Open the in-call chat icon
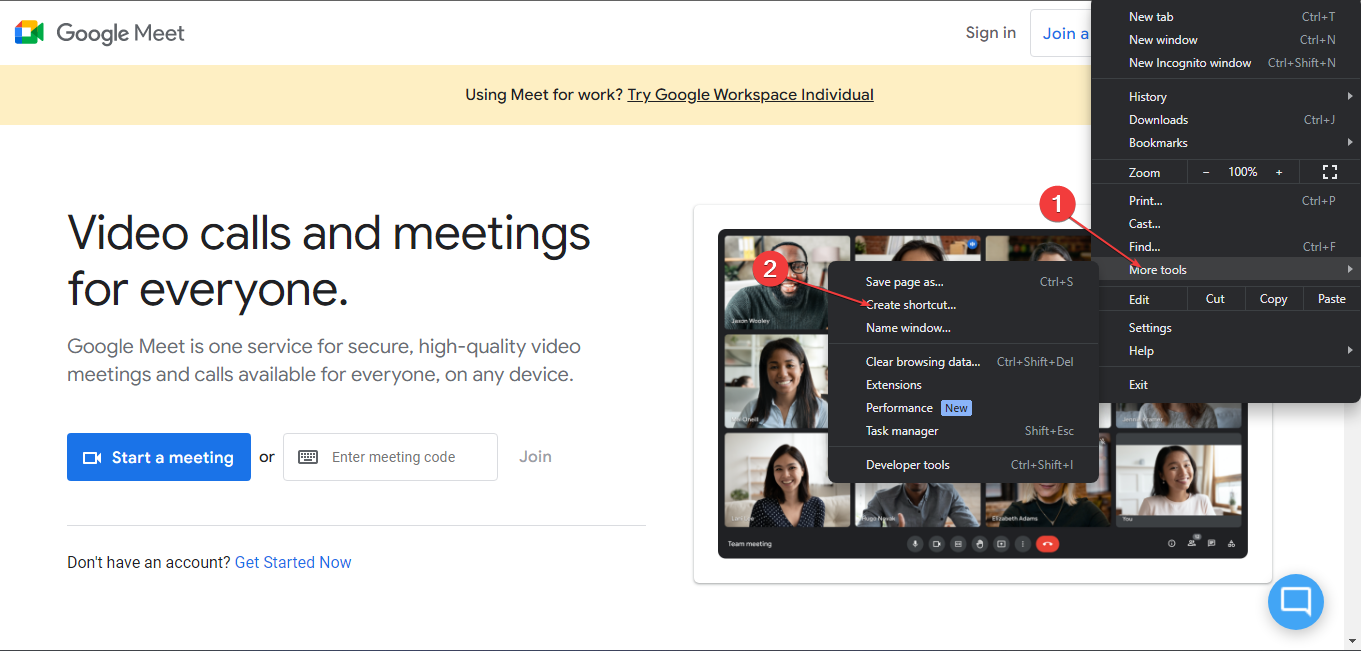The image size is (1361, 651). [x=1212, y=543]
